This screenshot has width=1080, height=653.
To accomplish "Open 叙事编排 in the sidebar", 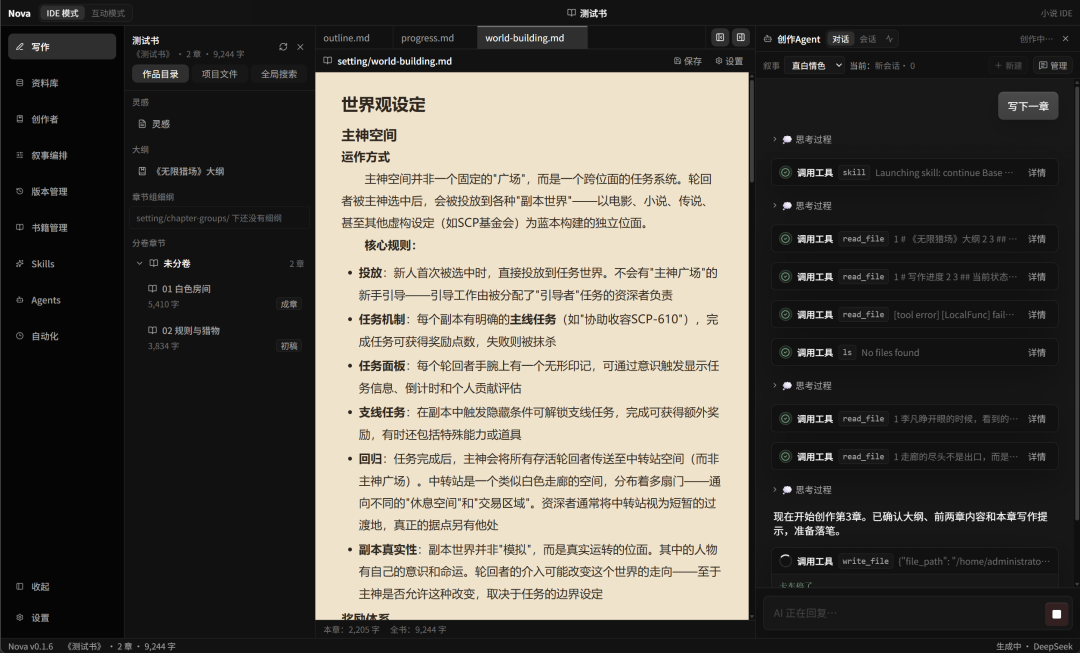I will point(62,155).
